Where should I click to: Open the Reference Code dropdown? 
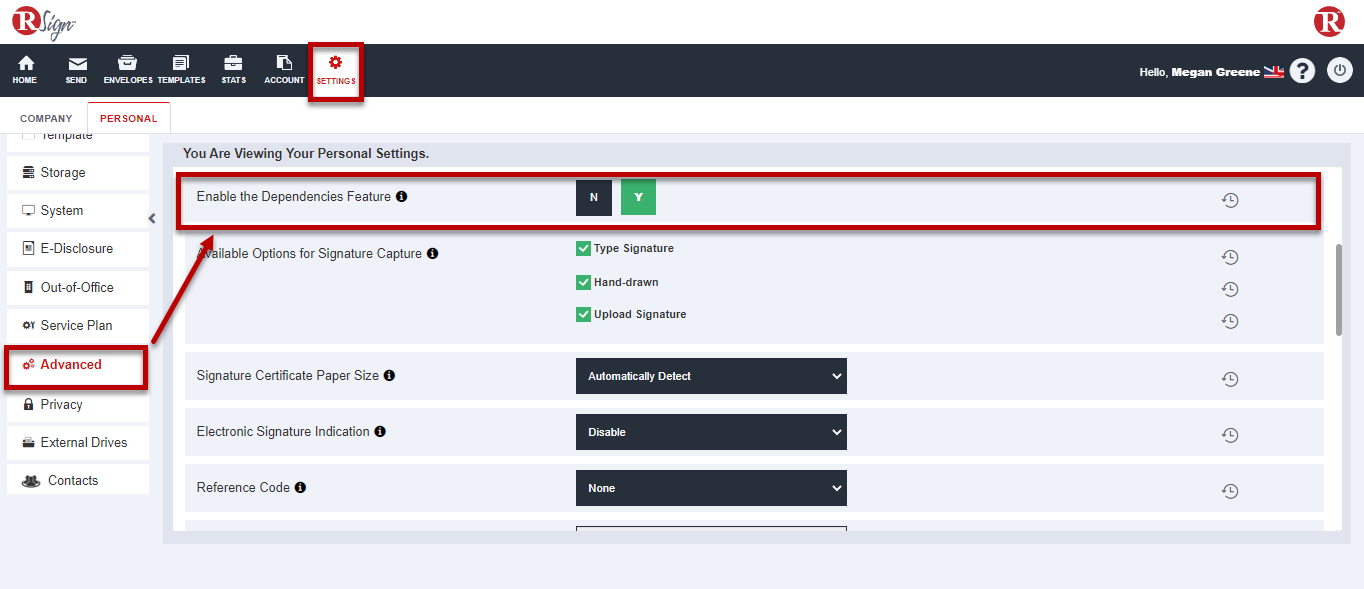[711, 488]
